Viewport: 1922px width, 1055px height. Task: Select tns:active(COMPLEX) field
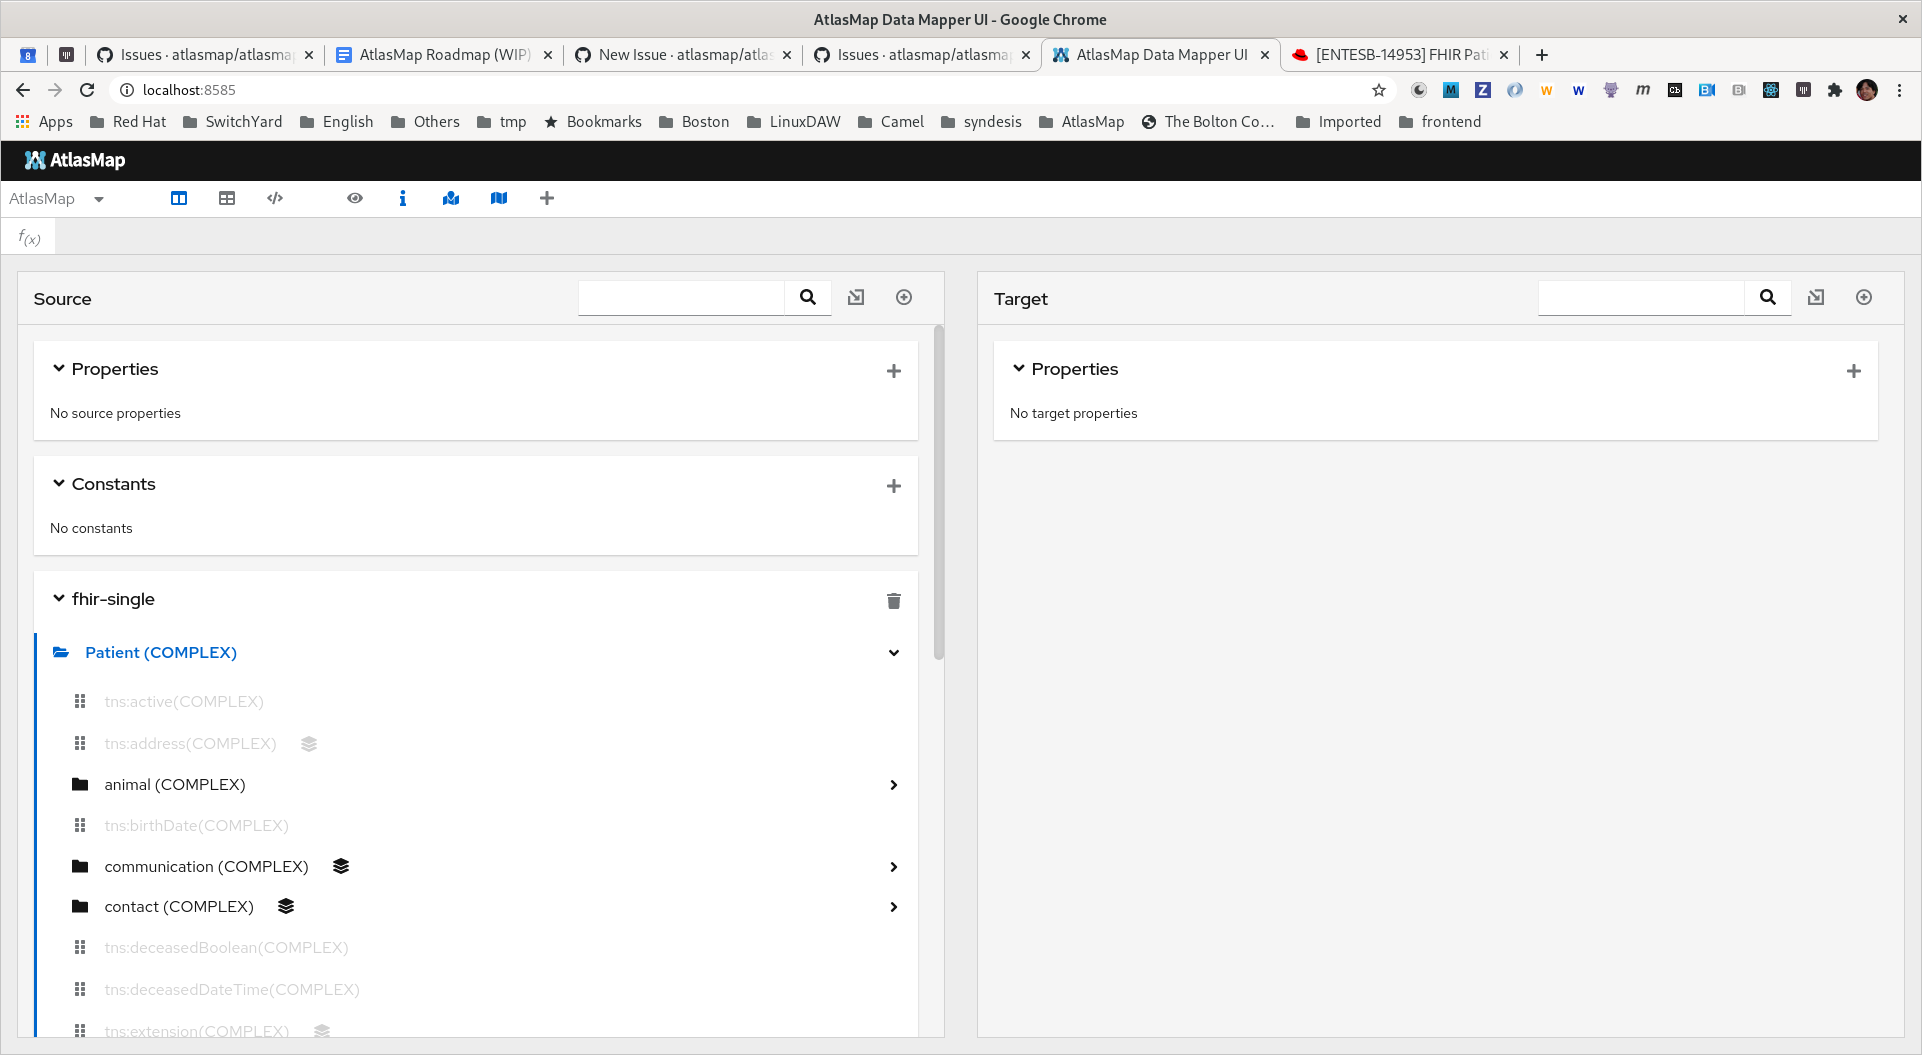click(x=184, y=702)
